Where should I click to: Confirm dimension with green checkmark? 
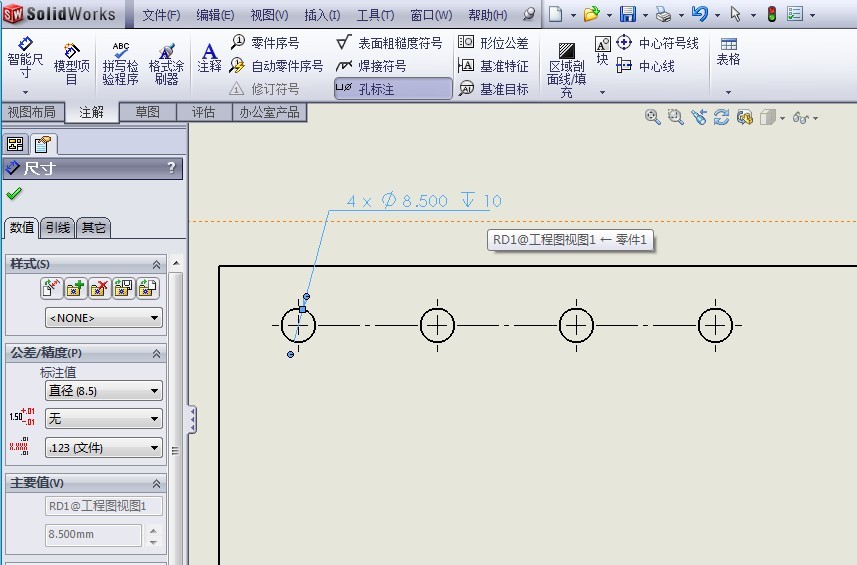[14, 193]
